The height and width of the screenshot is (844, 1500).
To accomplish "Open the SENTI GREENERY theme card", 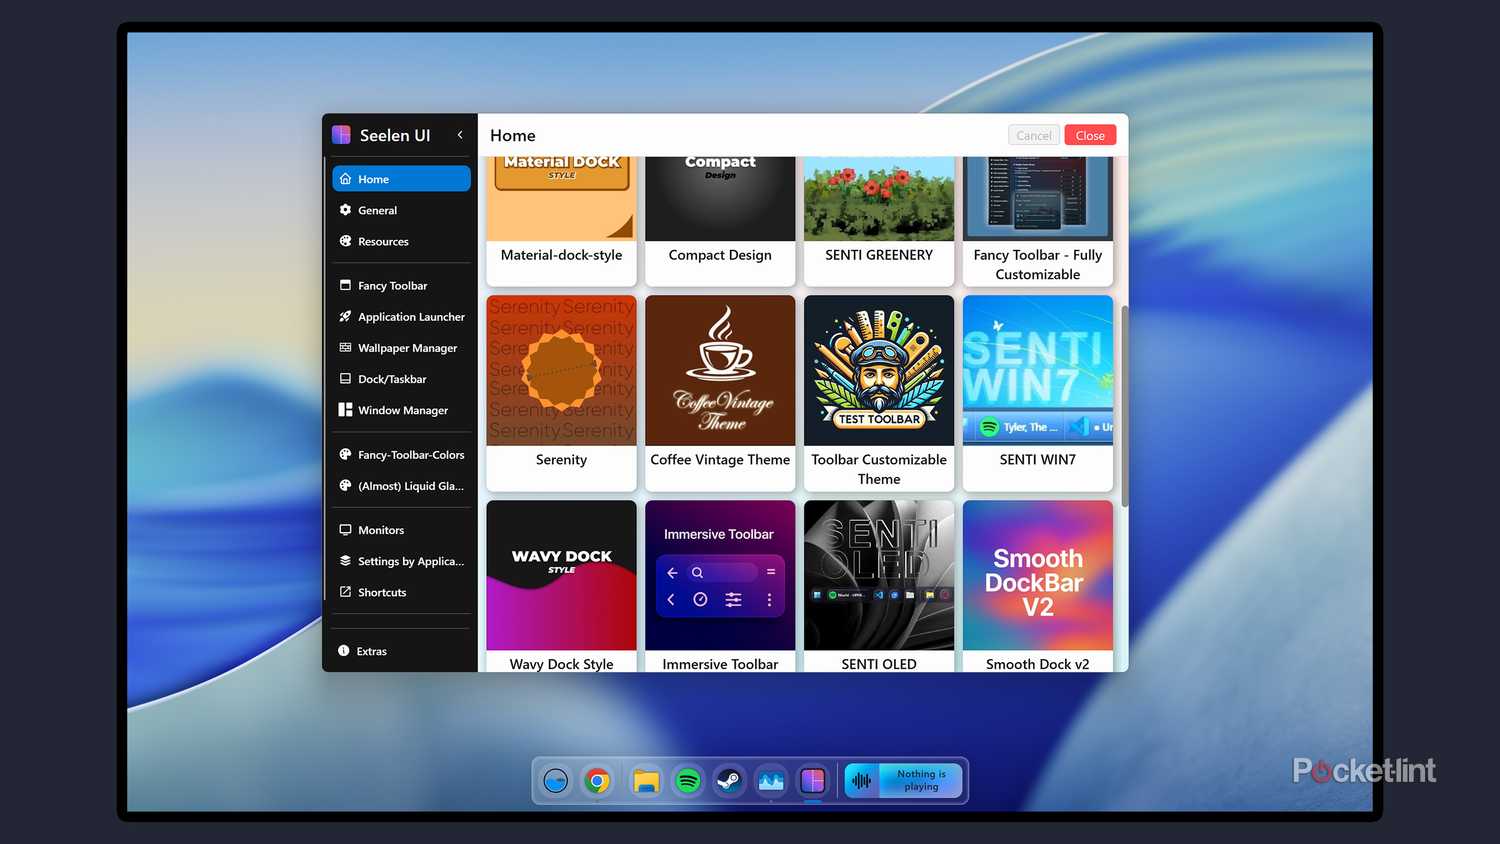I will 879,221.
